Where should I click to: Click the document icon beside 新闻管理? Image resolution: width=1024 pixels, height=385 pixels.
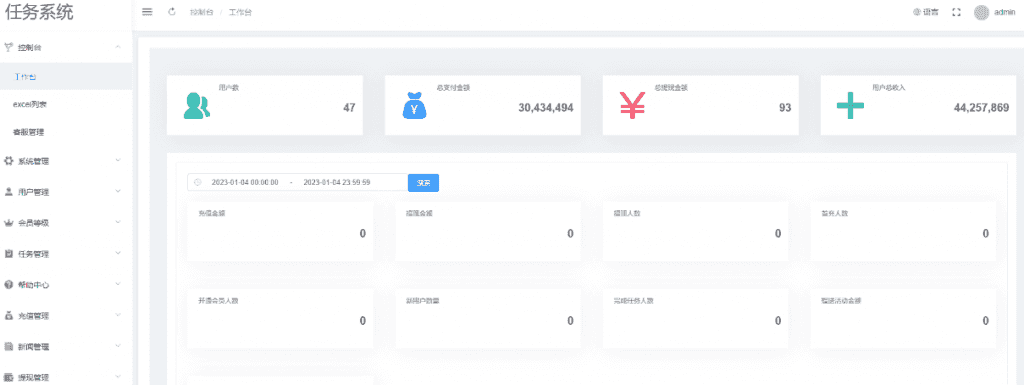pos(8,346)
